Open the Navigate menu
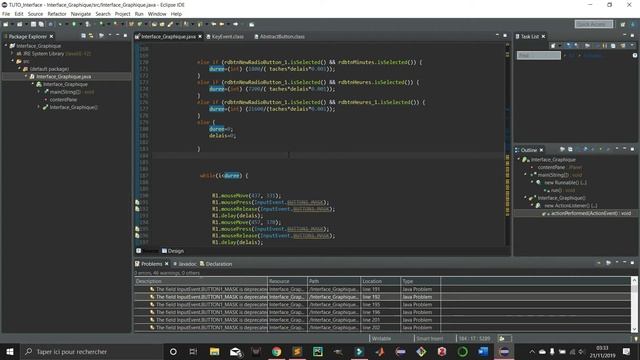Image resolution: width=640 pixels, height=360 pixels. pyautogui.click(x=81, y=14)
